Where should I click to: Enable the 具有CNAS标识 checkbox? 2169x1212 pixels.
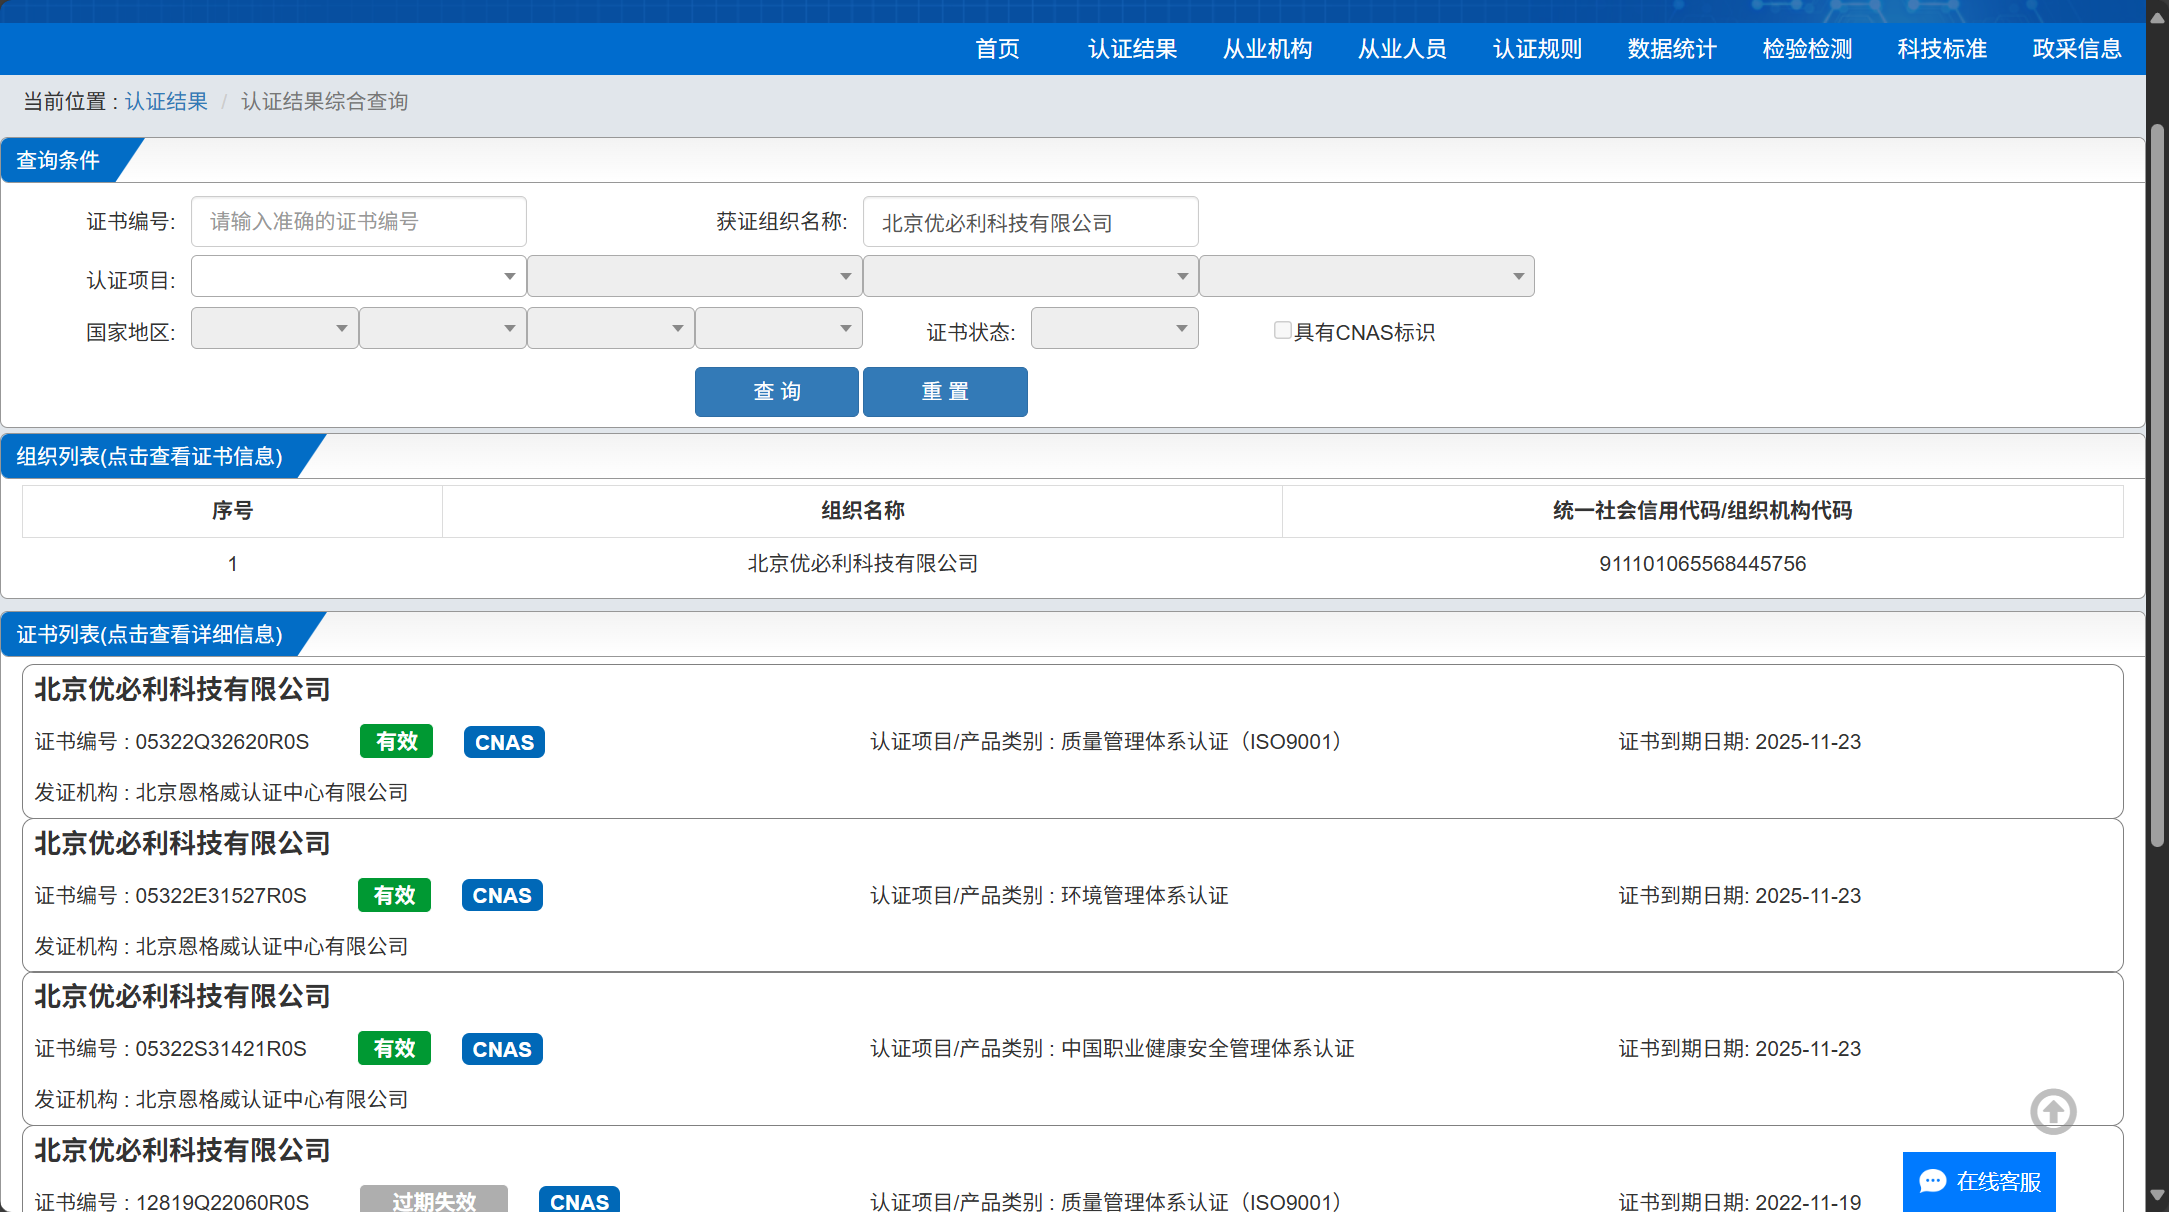(1282, 330)
